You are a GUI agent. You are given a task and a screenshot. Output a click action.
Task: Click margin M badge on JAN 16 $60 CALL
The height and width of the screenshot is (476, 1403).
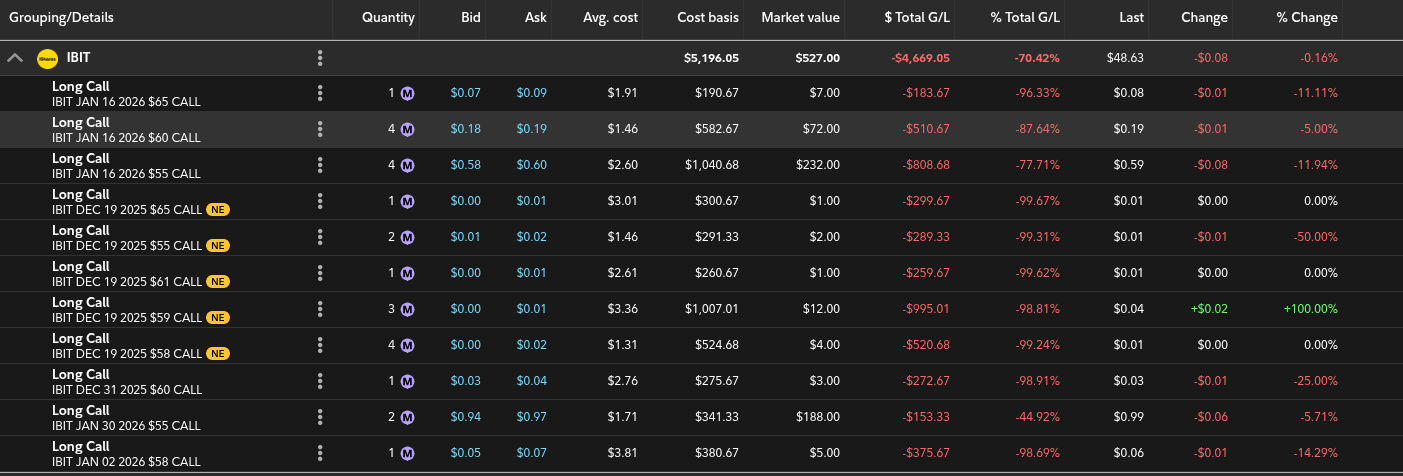408,129
